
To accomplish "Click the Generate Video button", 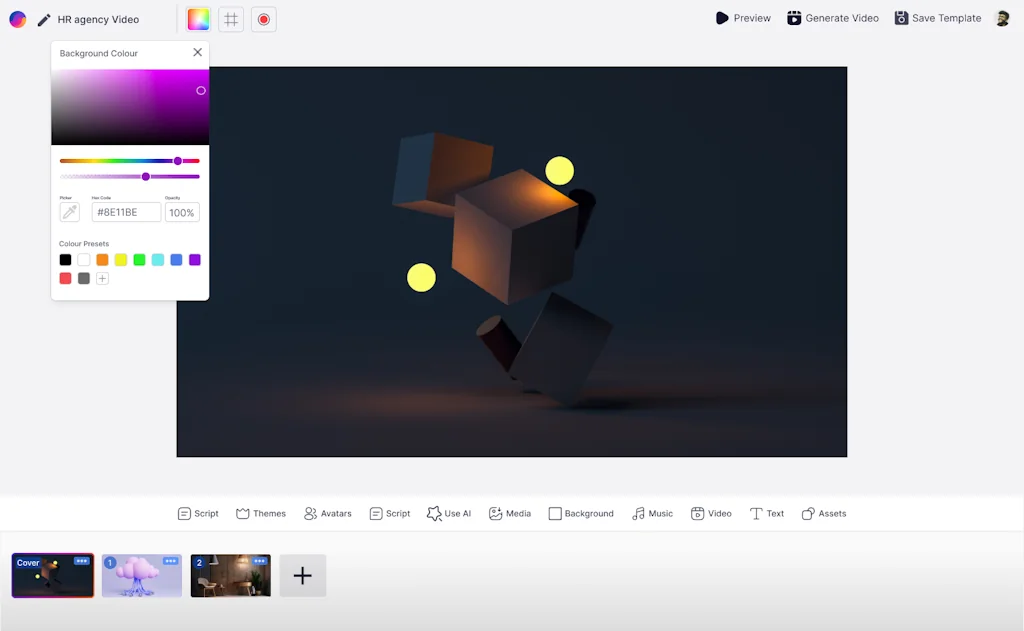I will 832,18.
